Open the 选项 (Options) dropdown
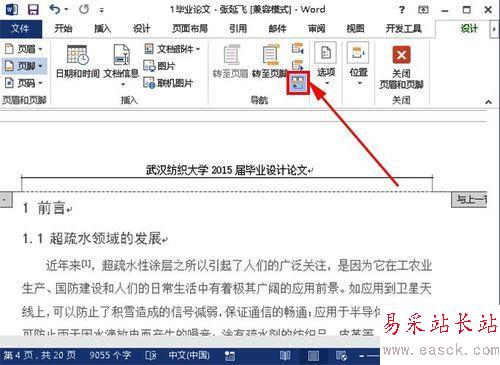 326,64
